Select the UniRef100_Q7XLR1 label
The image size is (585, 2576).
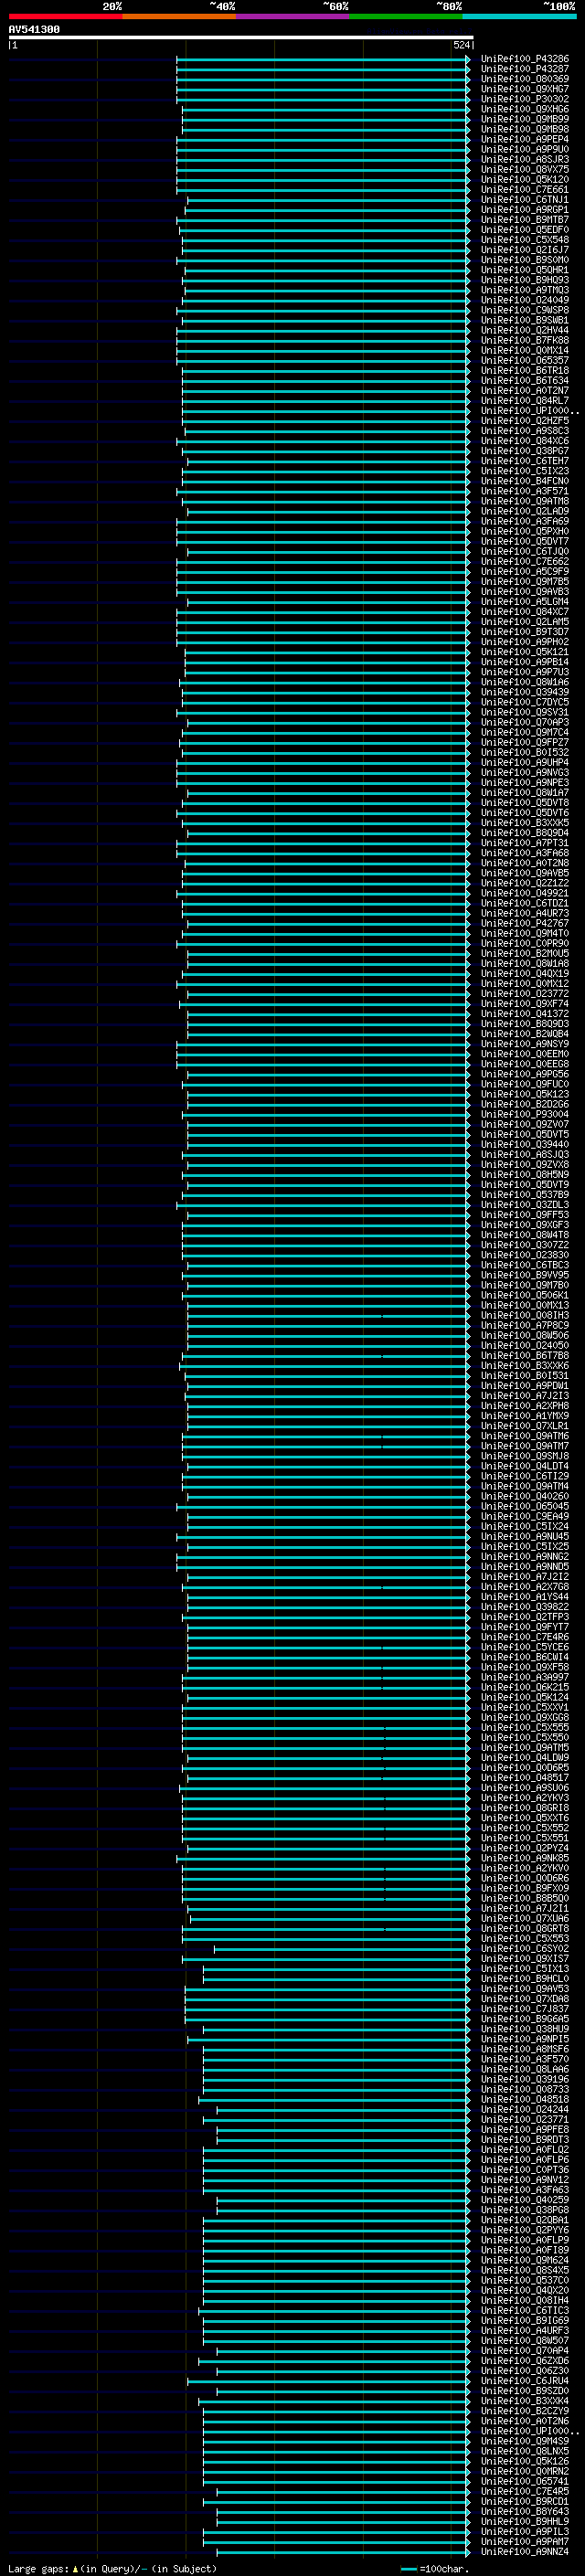pyautogui.click(x=524, y=1426)
